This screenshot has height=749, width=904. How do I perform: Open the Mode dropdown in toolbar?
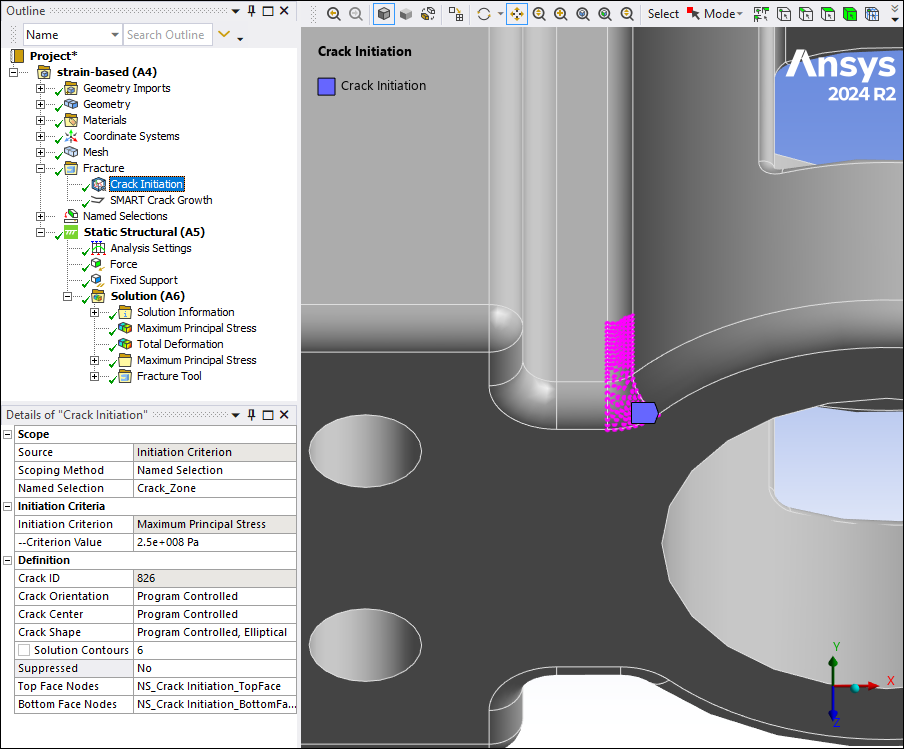pyautogui.click(x=722, y=14)
